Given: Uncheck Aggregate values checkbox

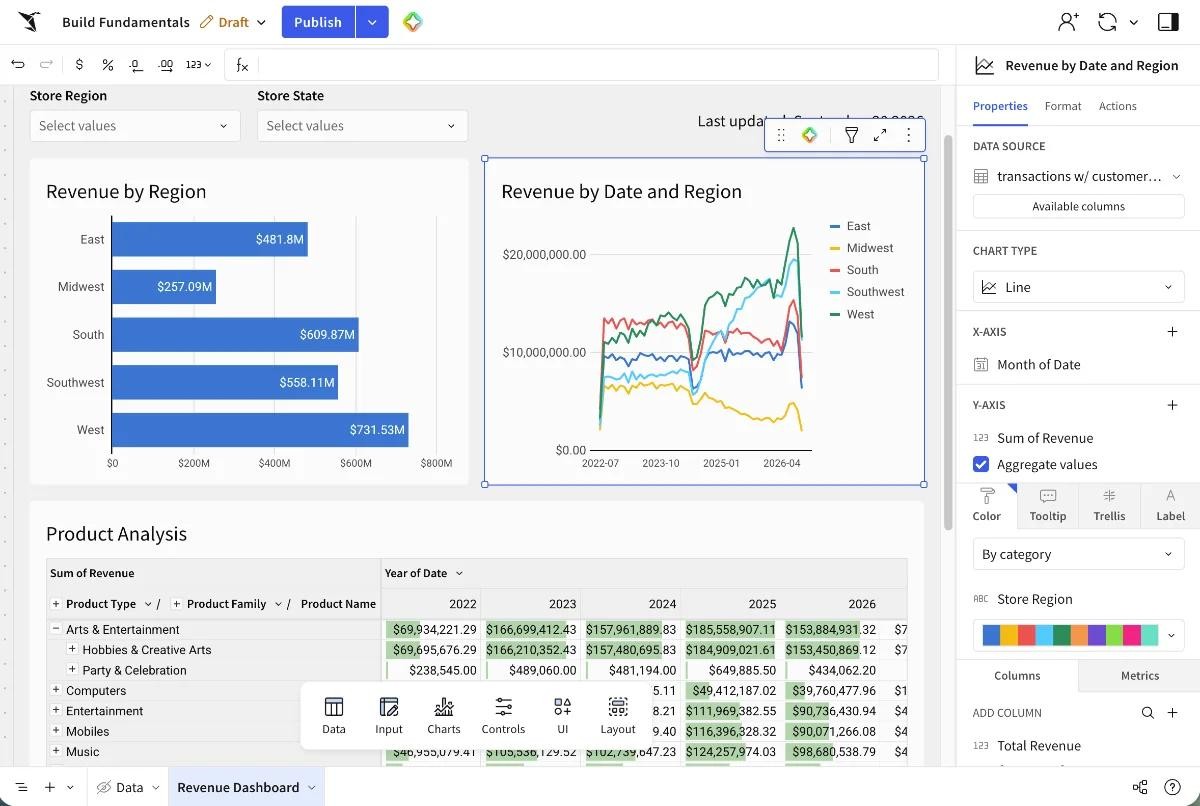Looking at the screenshot, I should click(x=981, y=464).
